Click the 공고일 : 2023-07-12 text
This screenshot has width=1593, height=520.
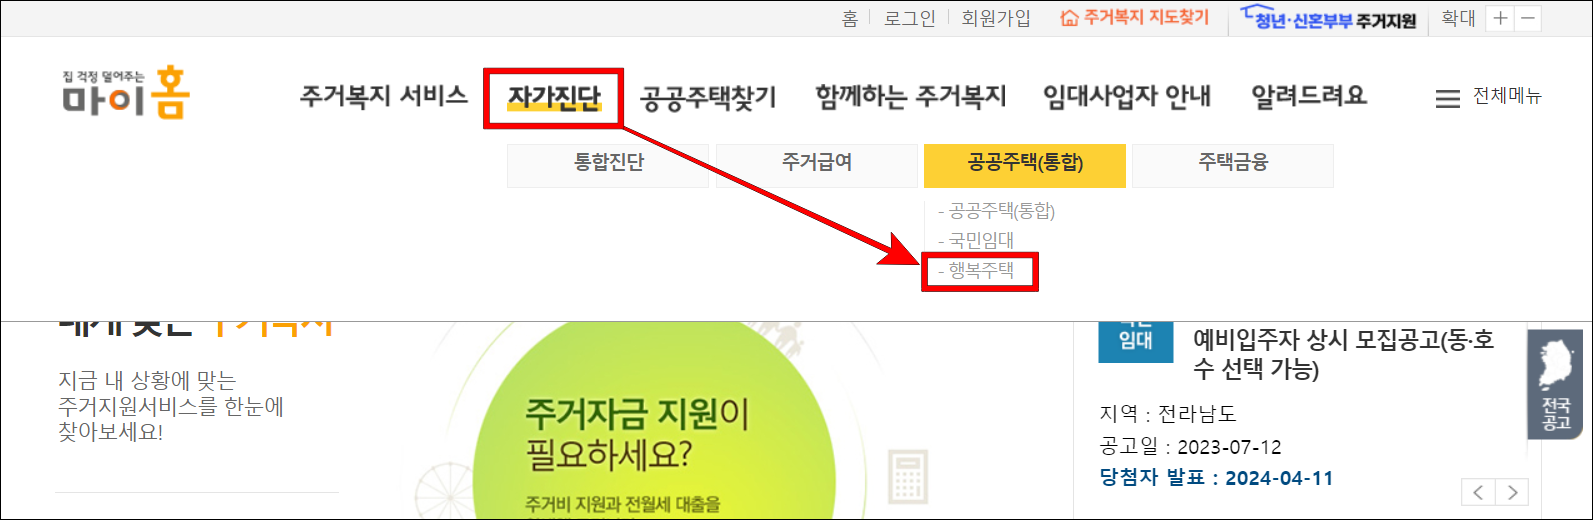1190,447
